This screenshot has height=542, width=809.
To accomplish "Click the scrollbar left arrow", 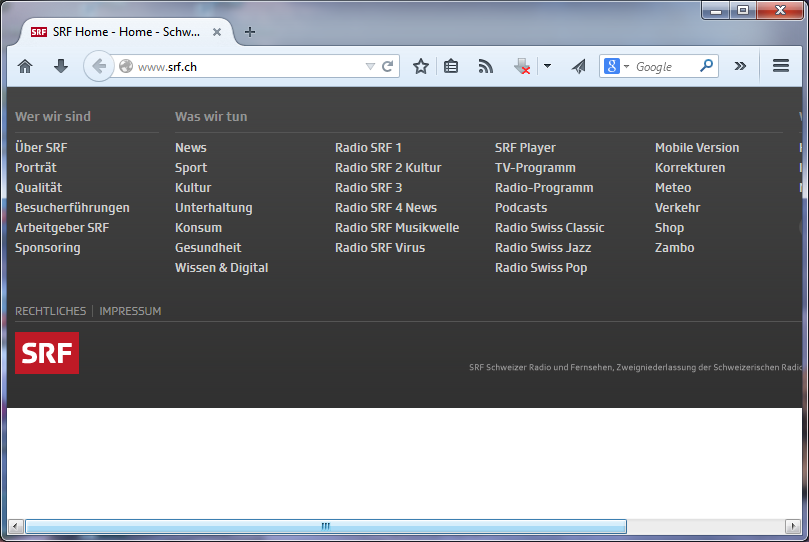I will (15, 527).
